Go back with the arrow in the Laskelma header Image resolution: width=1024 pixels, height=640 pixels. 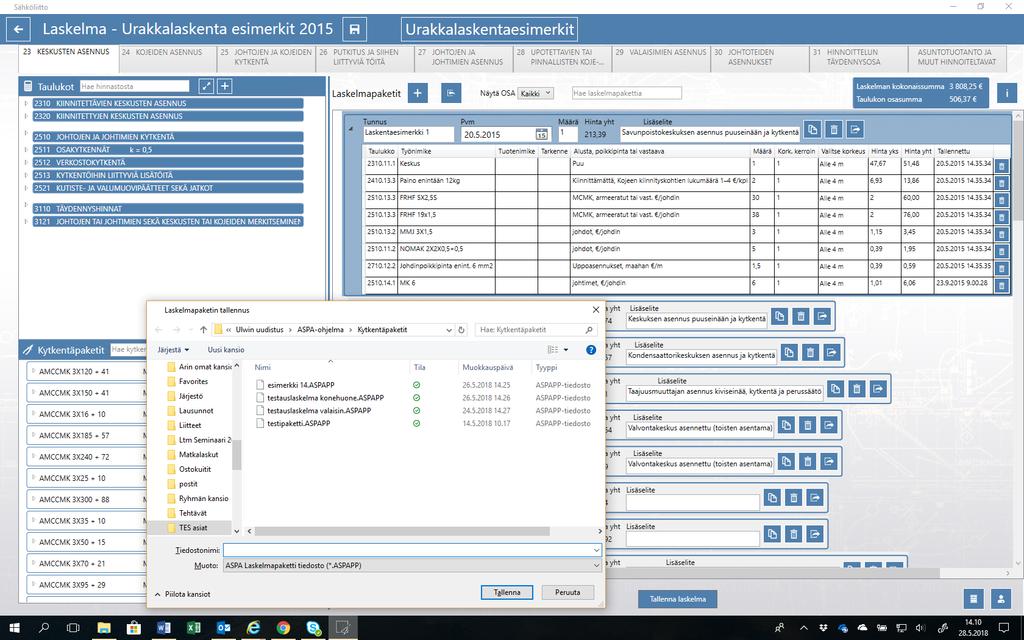pyautogui.click(x=18, y=29)
